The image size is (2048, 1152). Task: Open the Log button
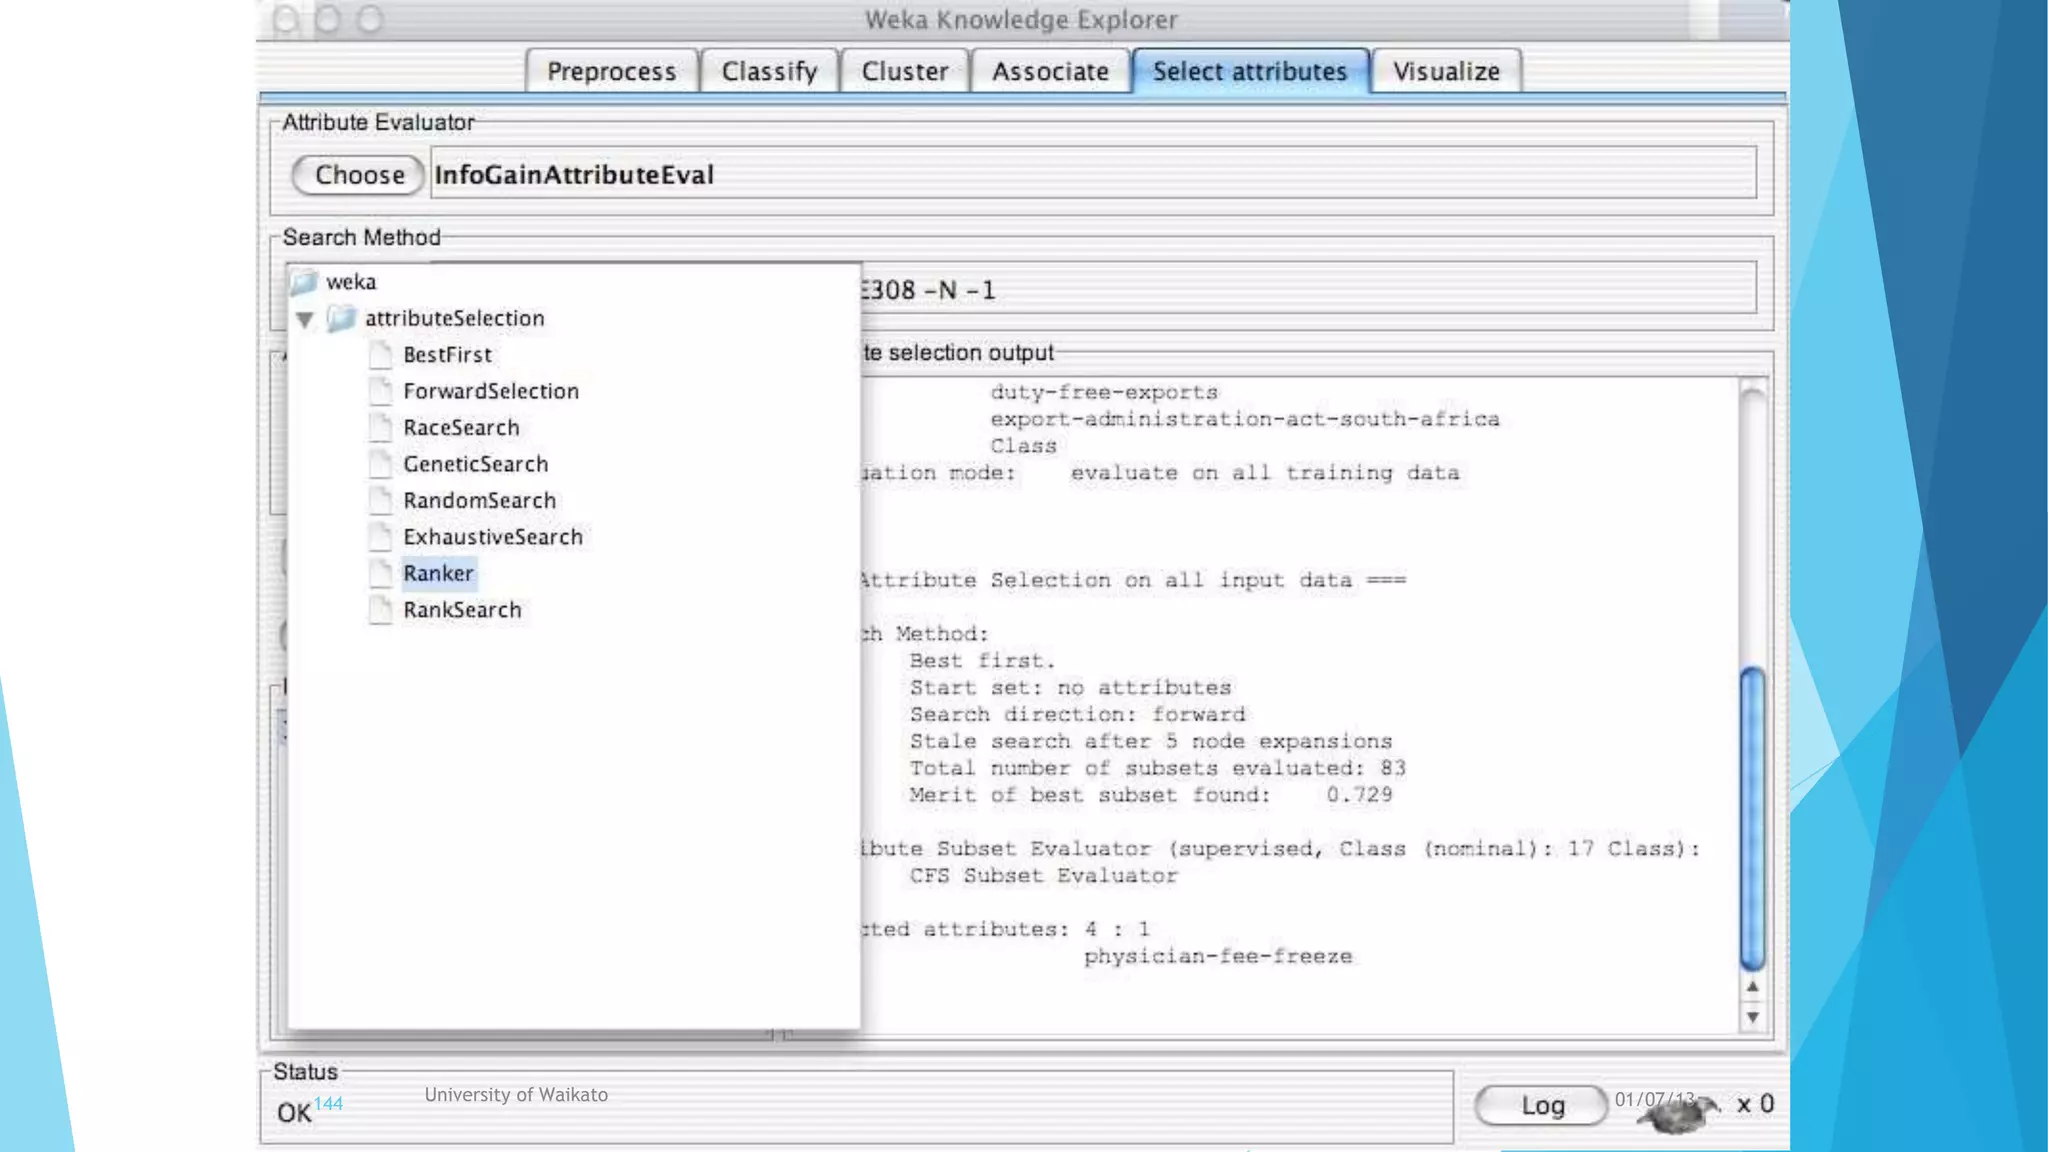click(1541, 1106)
